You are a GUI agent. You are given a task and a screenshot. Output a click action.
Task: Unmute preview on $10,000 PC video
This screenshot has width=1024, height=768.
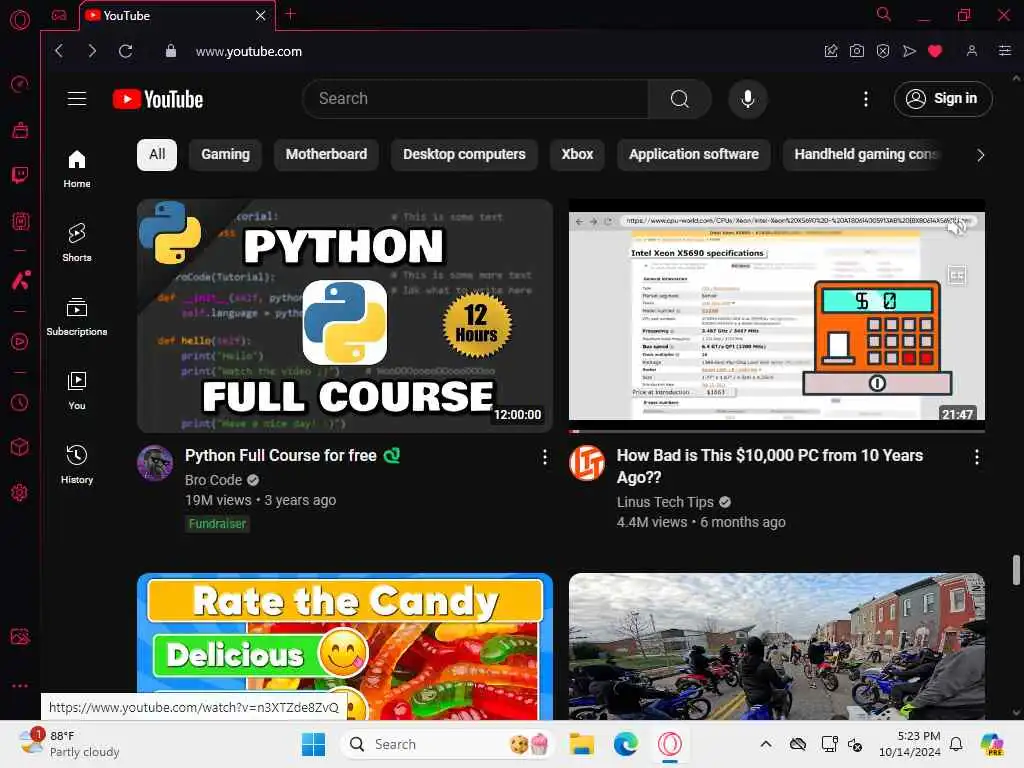click(957, 228)
